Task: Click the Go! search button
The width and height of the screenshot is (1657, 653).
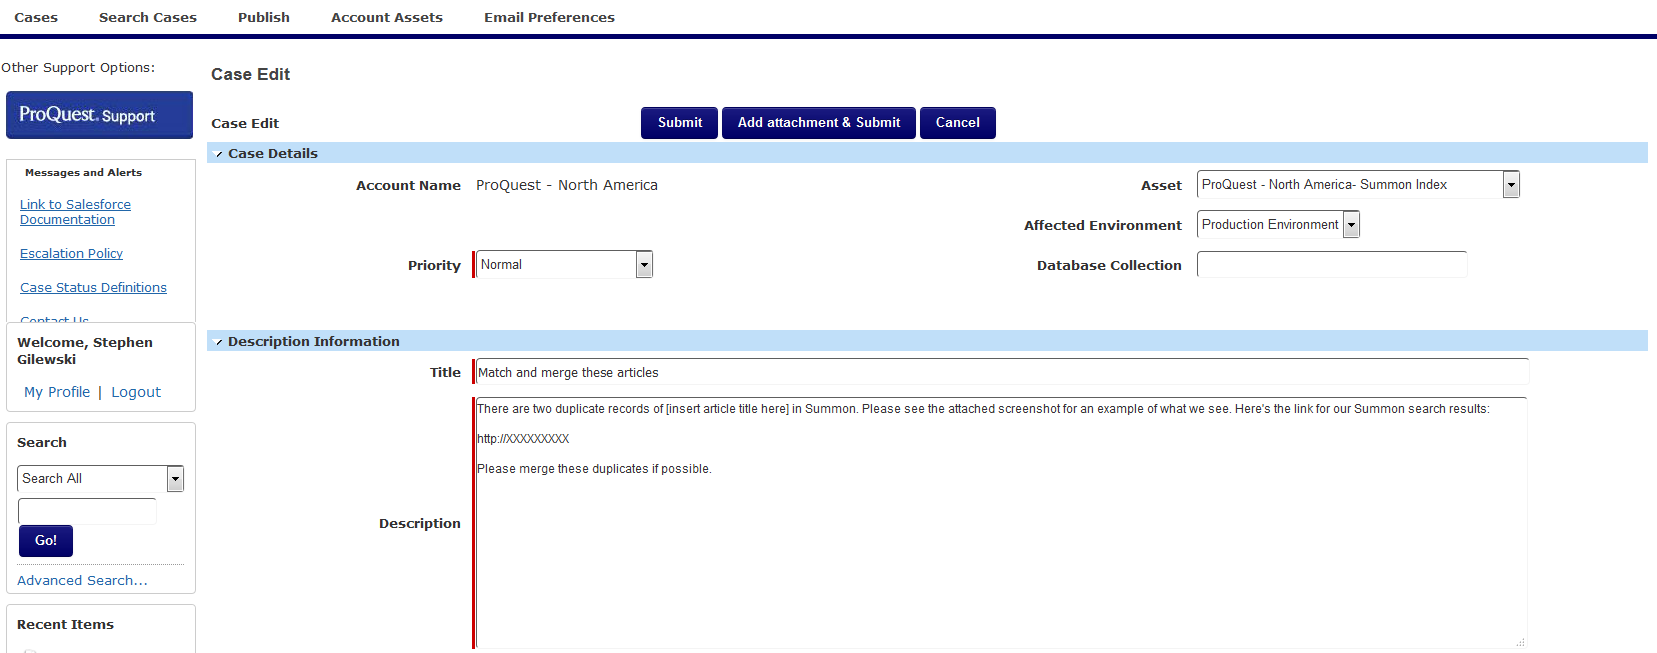Action: point(46,541)
